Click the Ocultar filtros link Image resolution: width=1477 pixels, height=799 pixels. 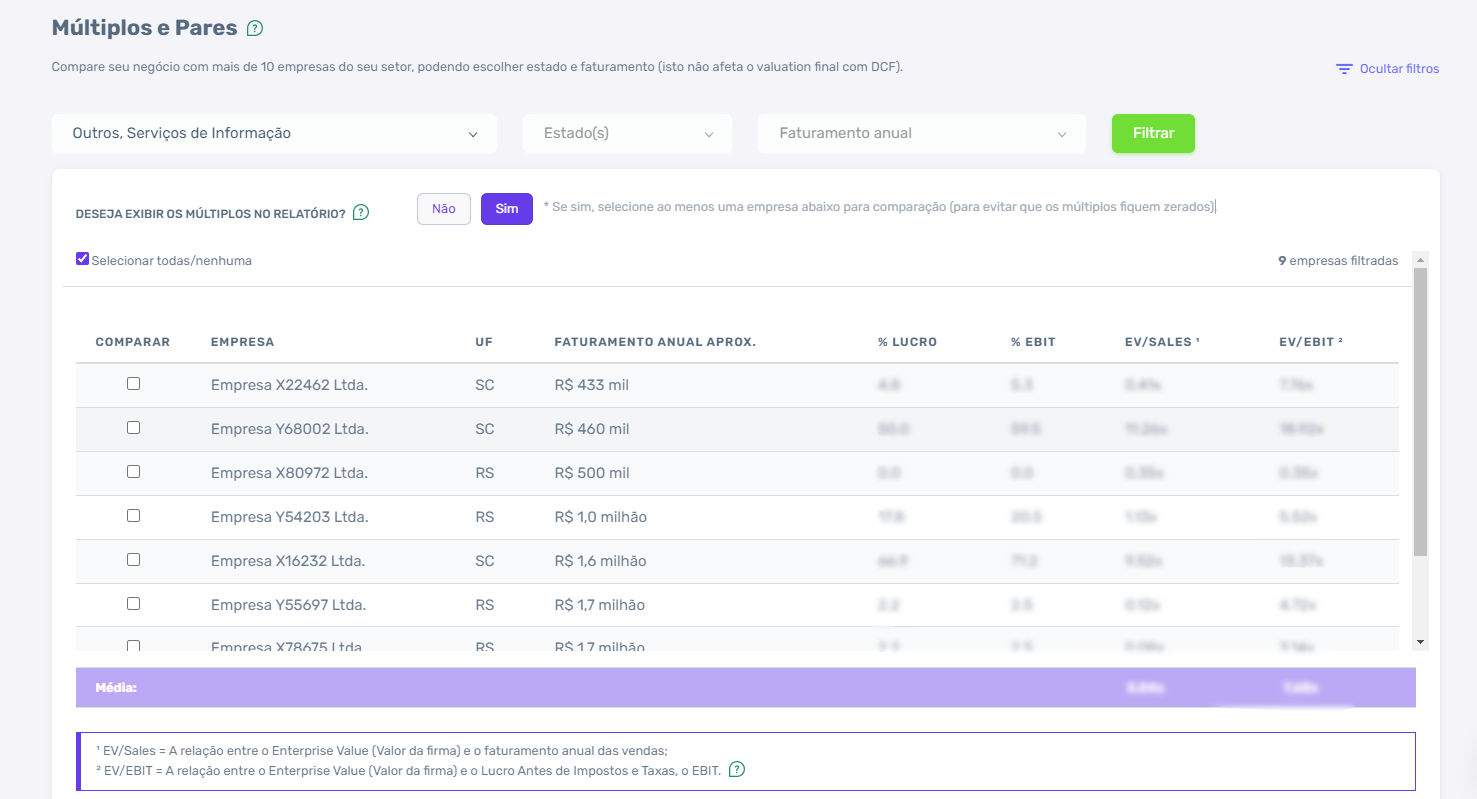click(x=1398, y=68)
